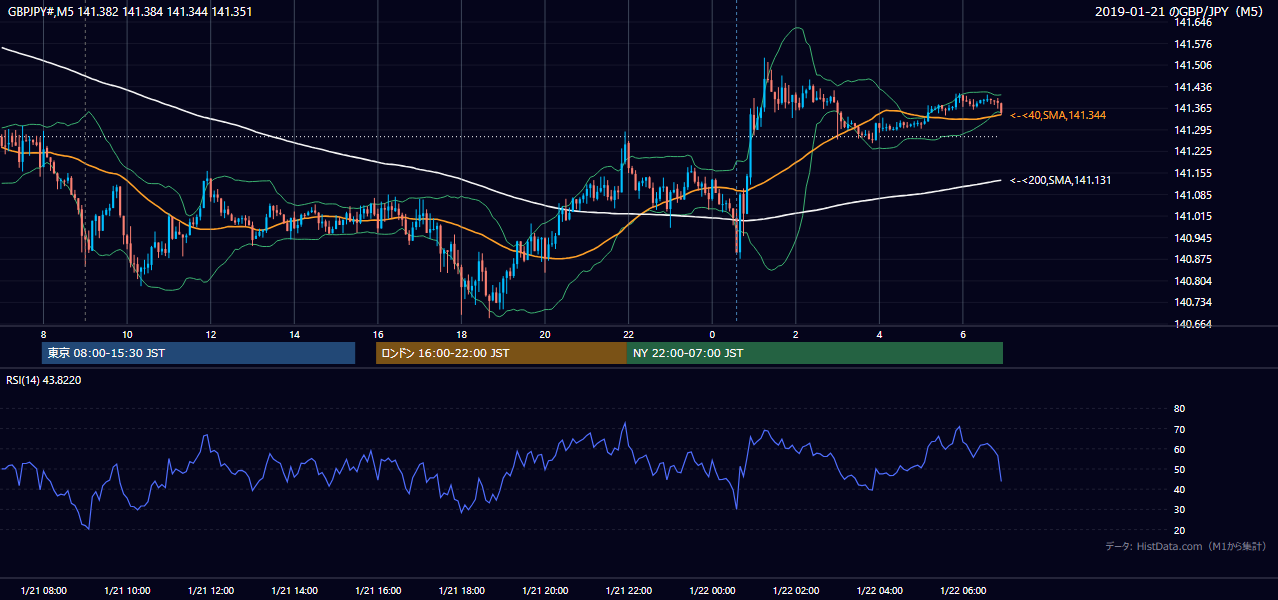1278x600 pixels.
Task: Click the 1/21 18:00 bottom time label
Action: click(x=461, y=591)
